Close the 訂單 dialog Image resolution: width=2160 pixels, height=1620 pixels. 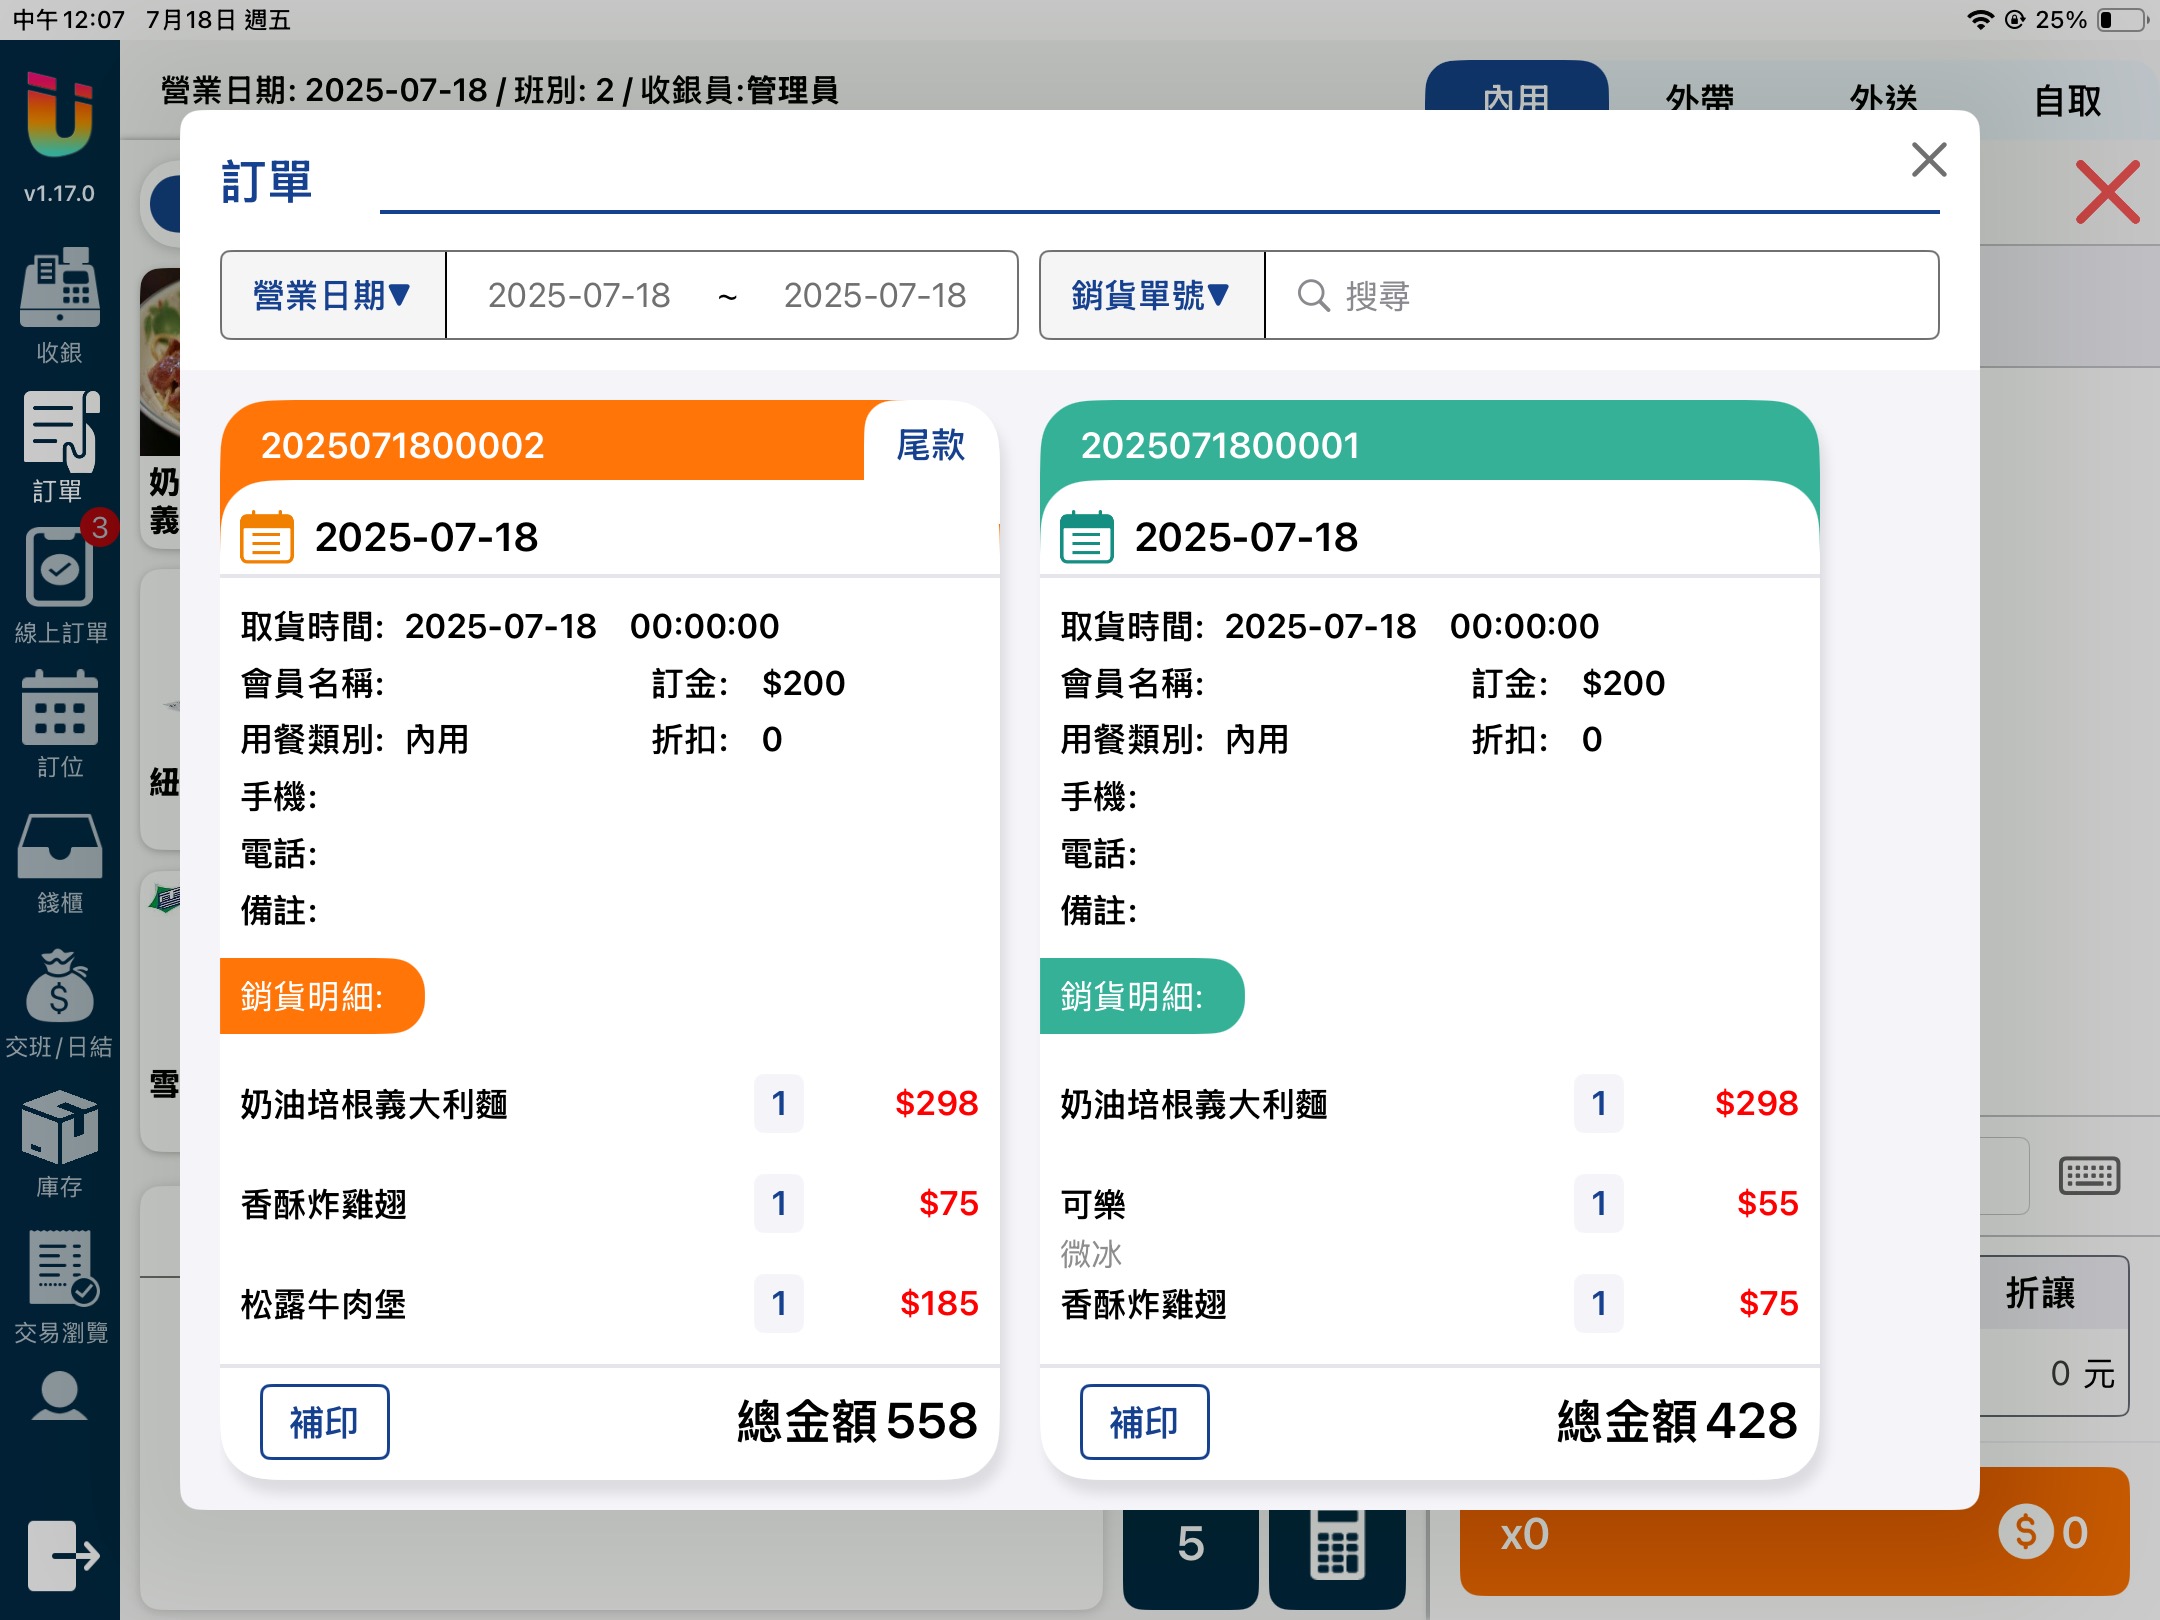tap(1928, 160)
